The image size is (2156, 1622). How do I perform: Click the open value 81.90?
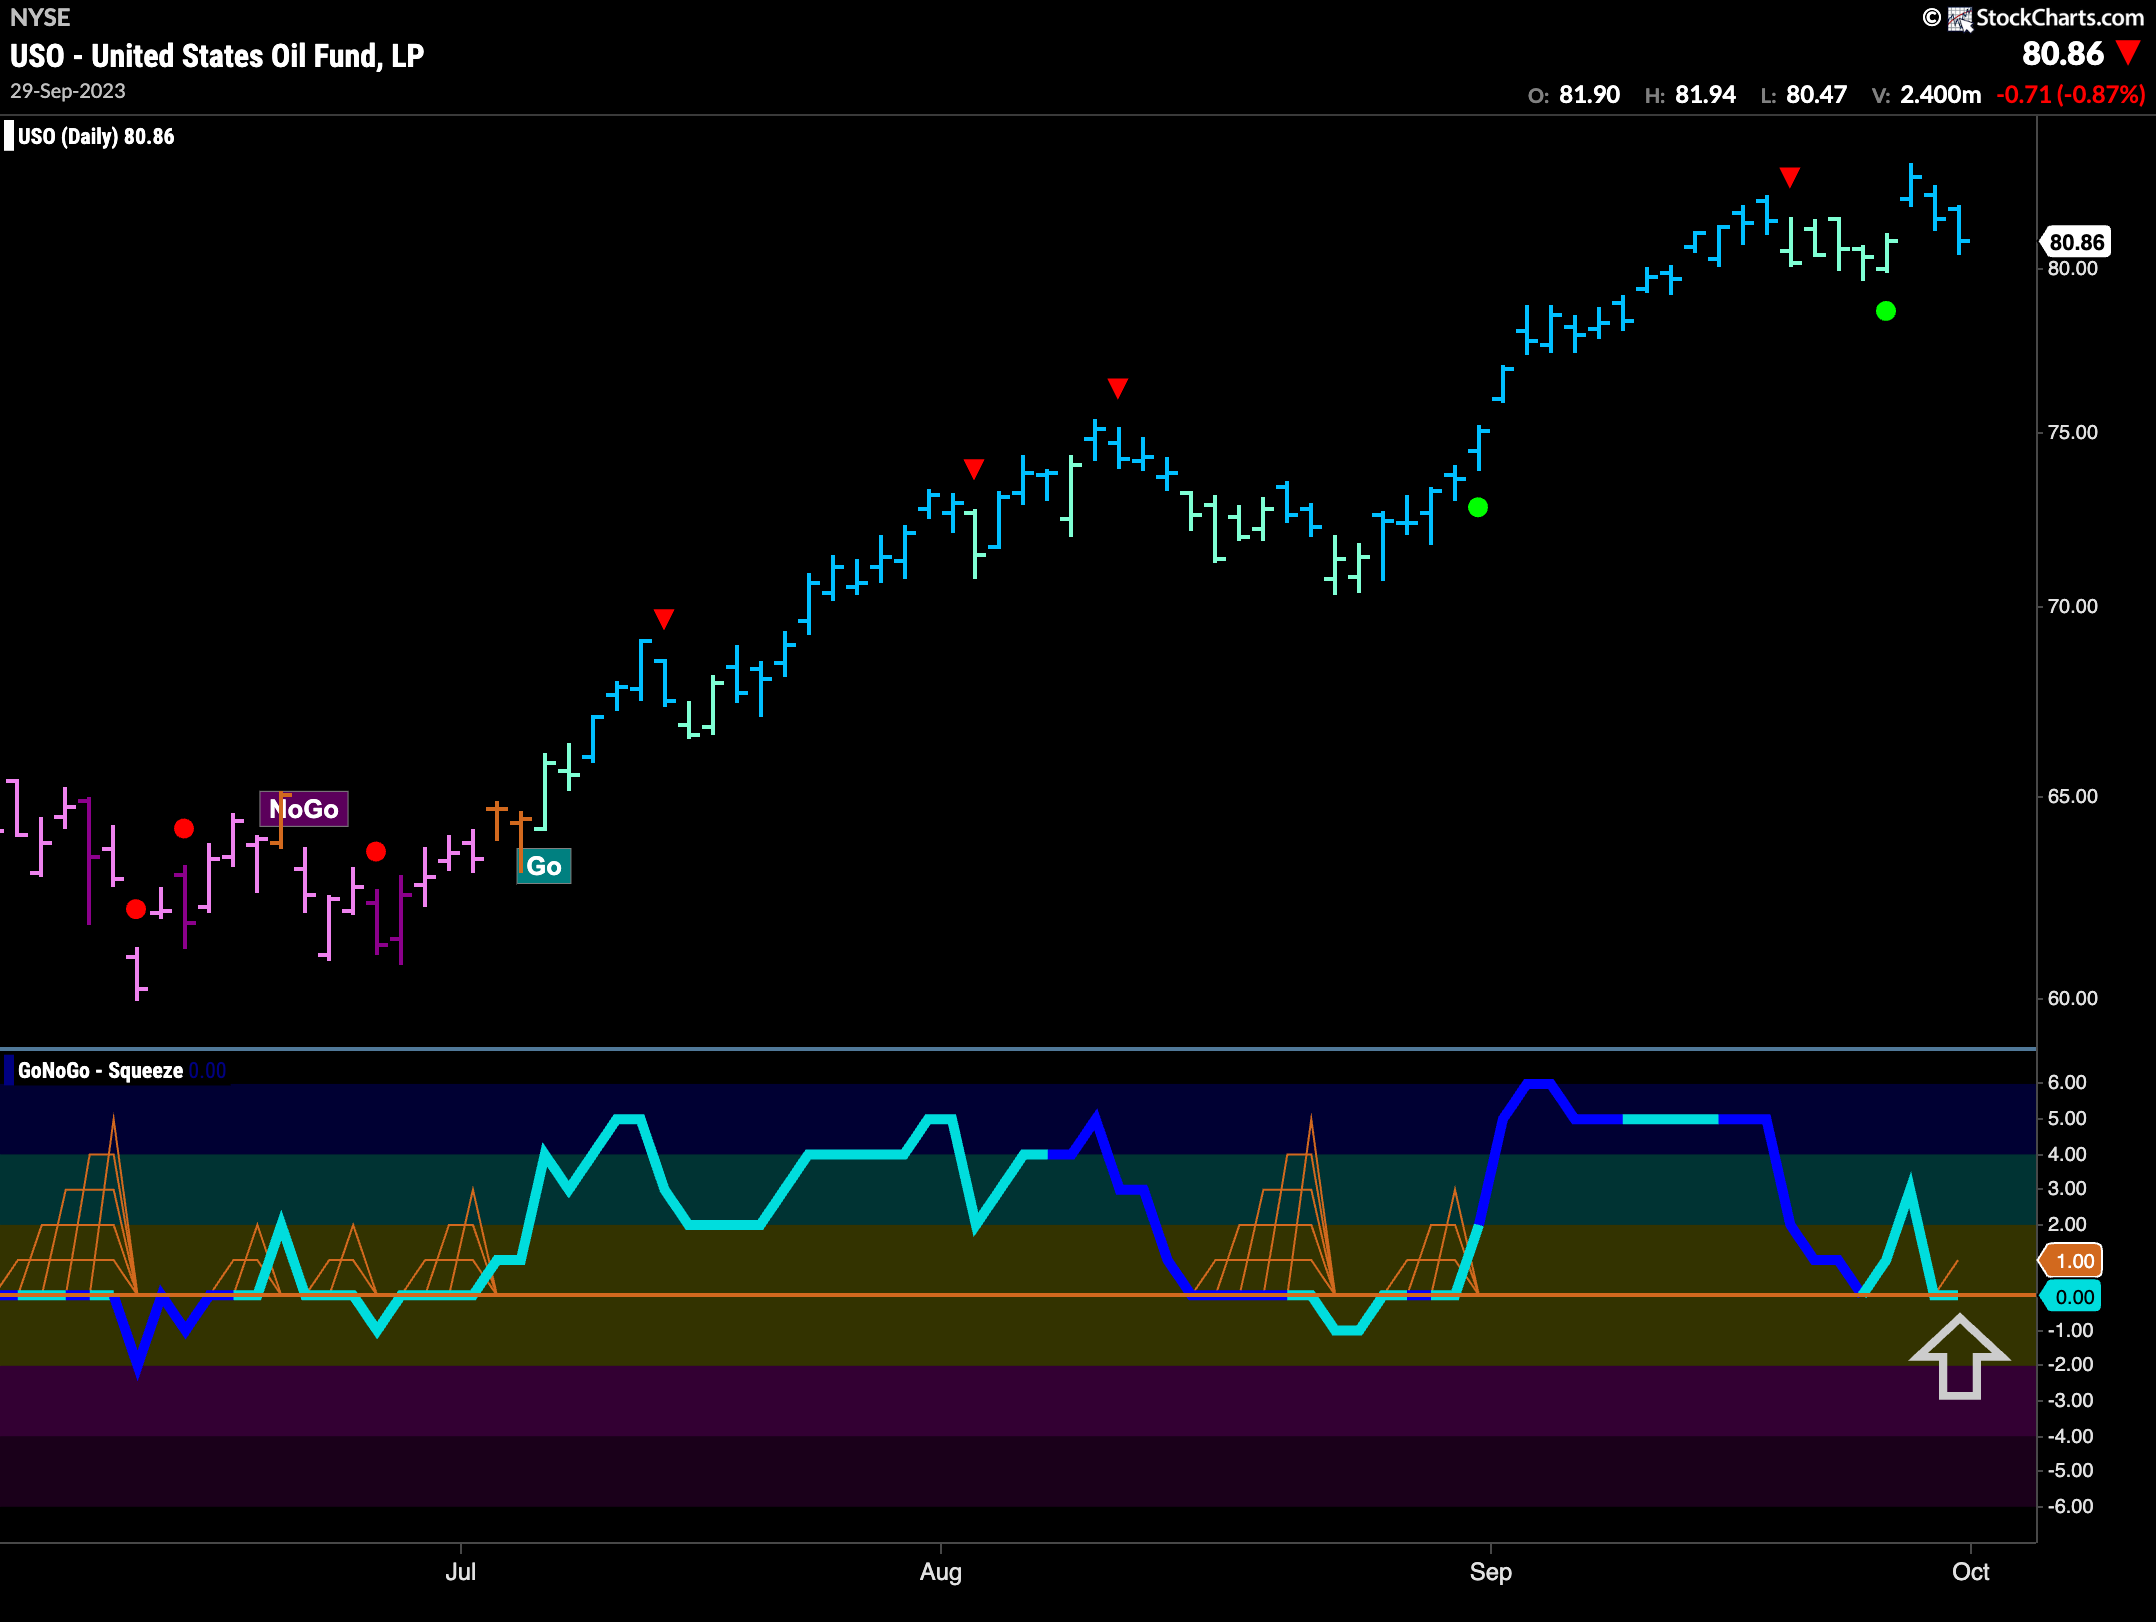coord(1589,95)
